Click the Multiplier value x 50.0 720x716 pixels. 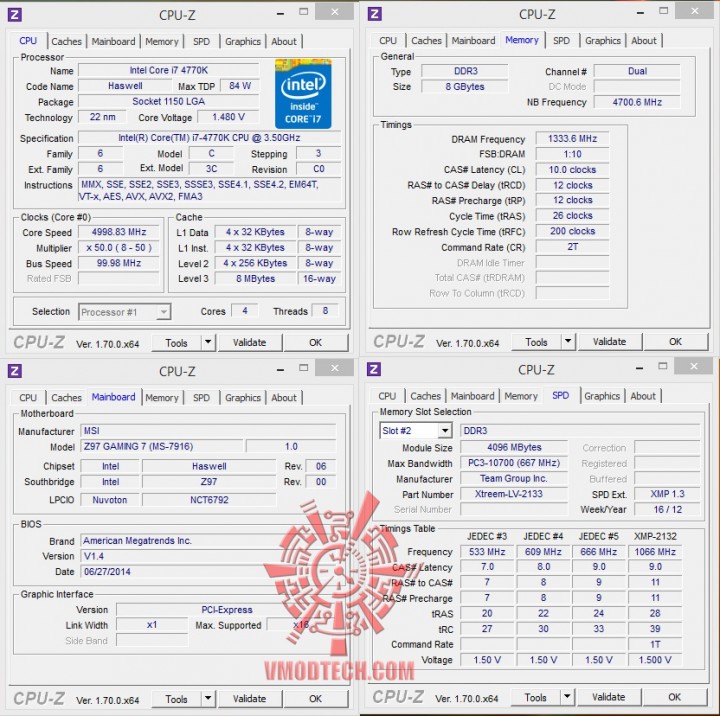click(119, 248)
